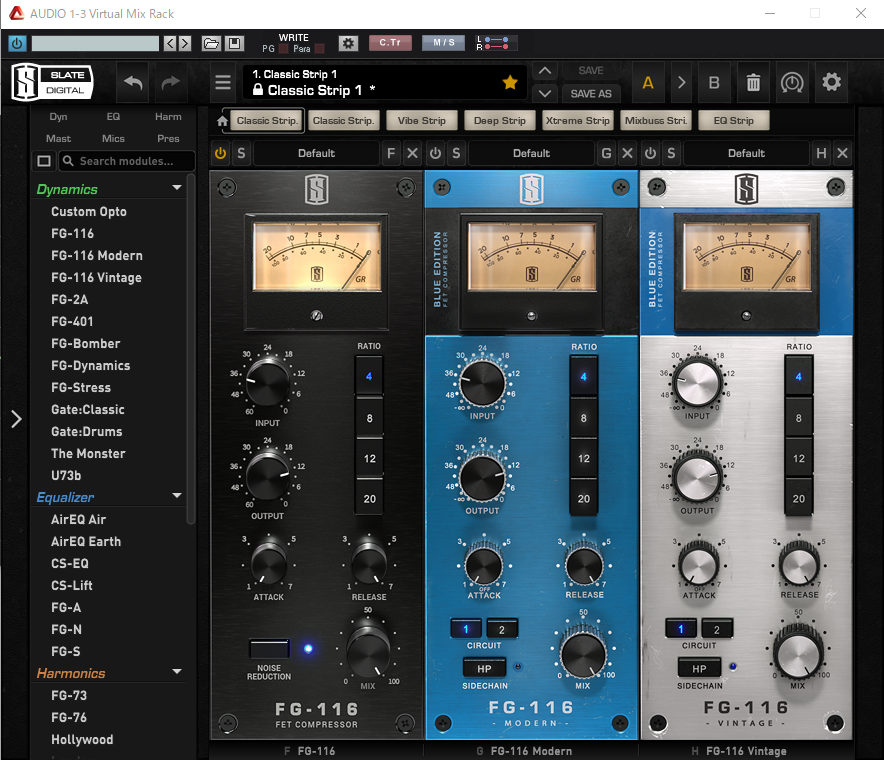This screenshot has width=884, height=760.
Task: Remove module H with X
Action: 842,153
